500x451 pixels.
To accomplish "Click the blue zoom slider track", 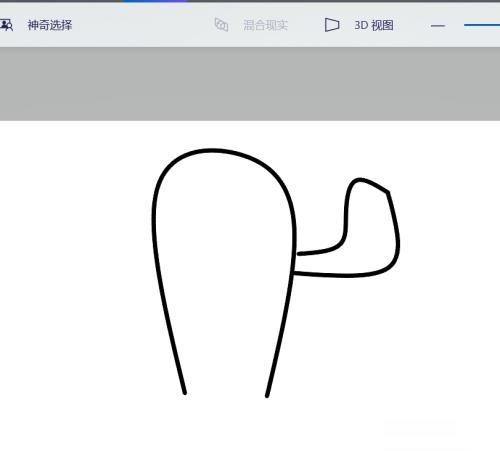I will (482, 25).
